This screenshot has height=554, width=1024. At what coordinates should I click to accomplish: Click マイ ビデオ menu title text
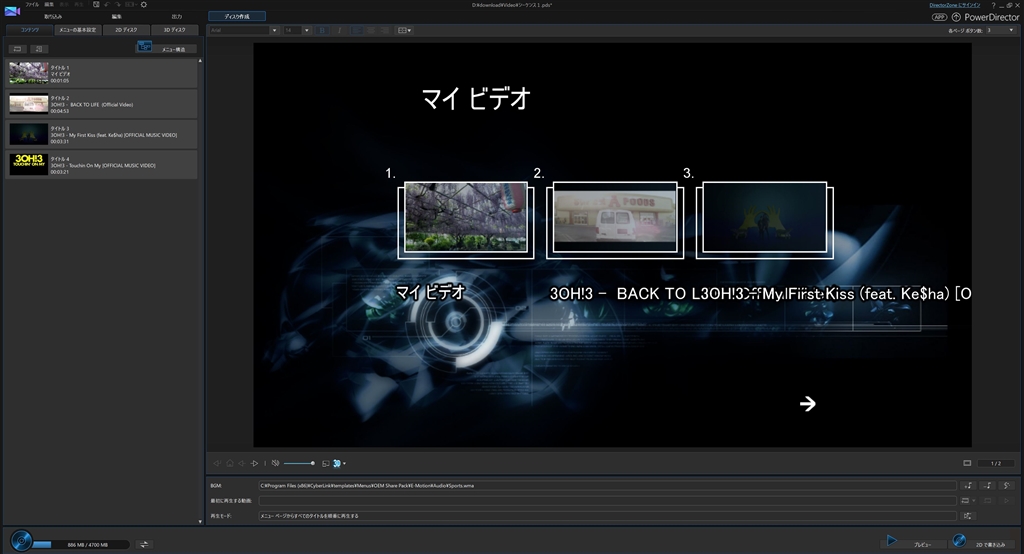[476, 99]
